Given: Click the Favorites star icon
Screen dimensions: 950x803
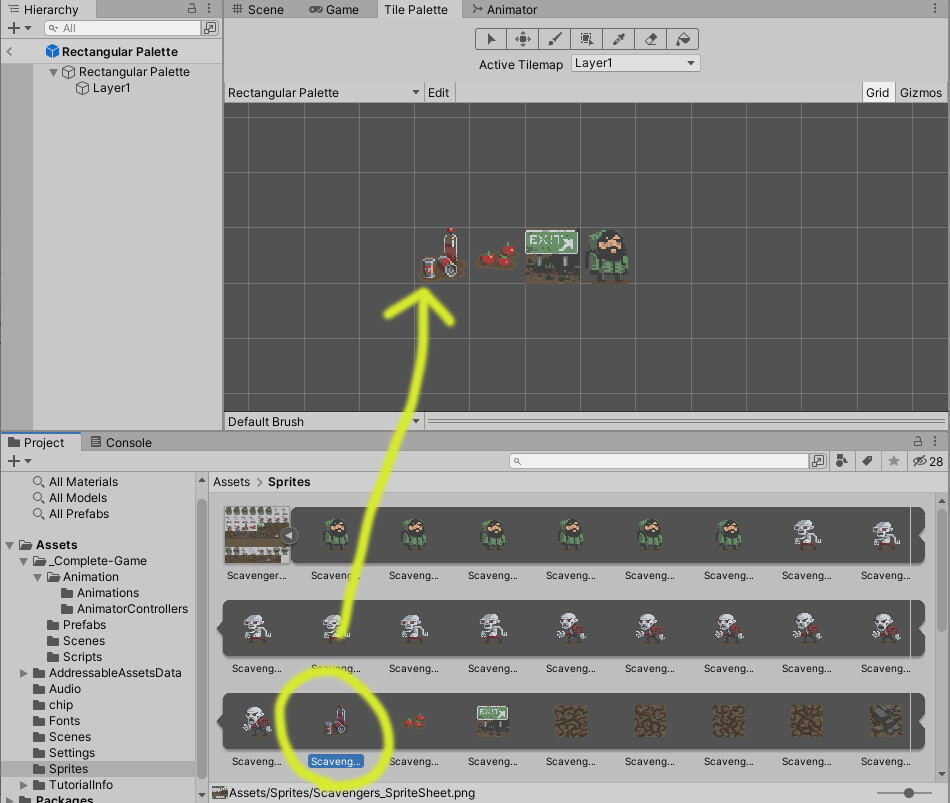Looking at the screenshot, I should 894,461.
